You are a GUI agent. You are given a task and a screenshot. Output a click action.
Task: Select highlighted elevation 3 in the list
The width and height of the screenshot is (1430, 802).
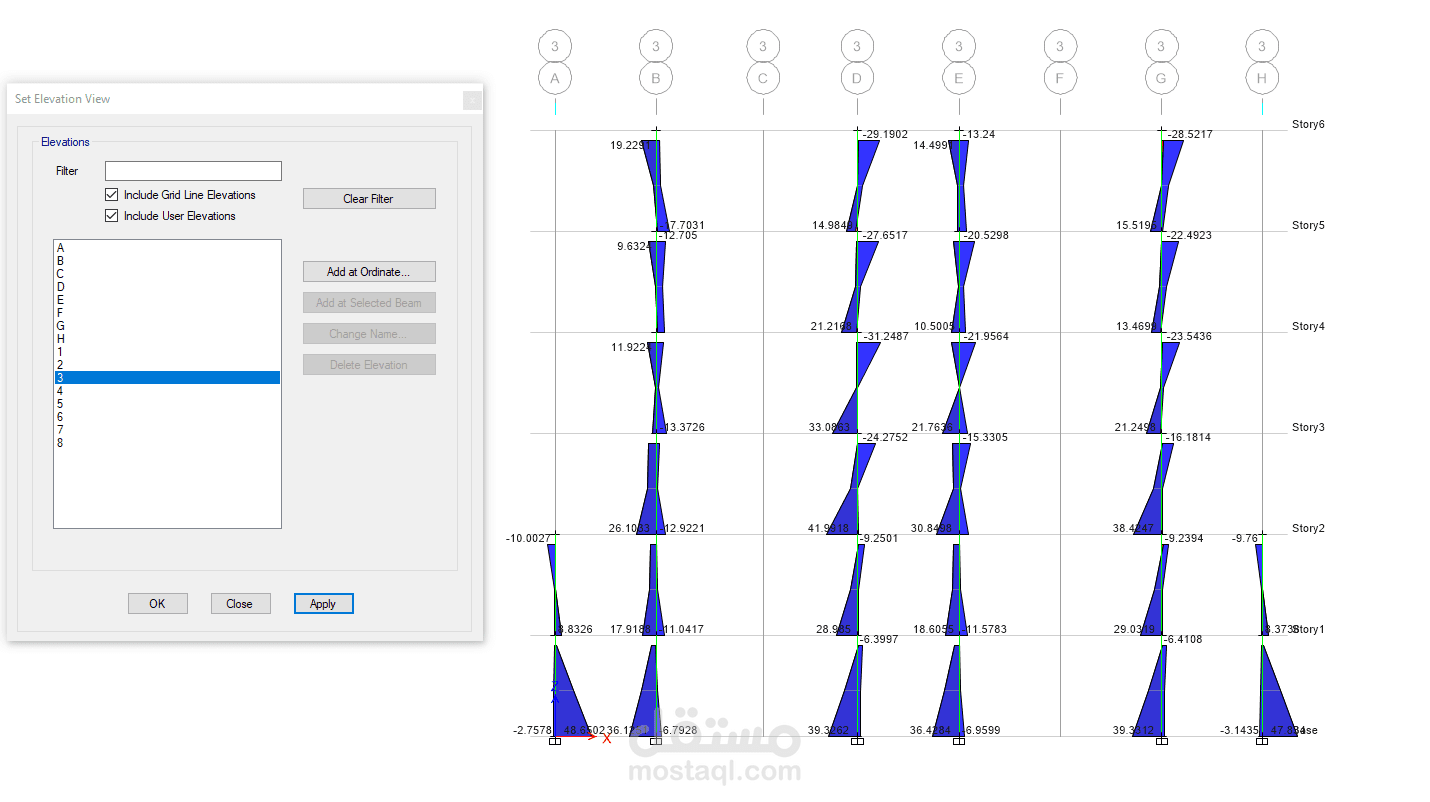[167, 378]
